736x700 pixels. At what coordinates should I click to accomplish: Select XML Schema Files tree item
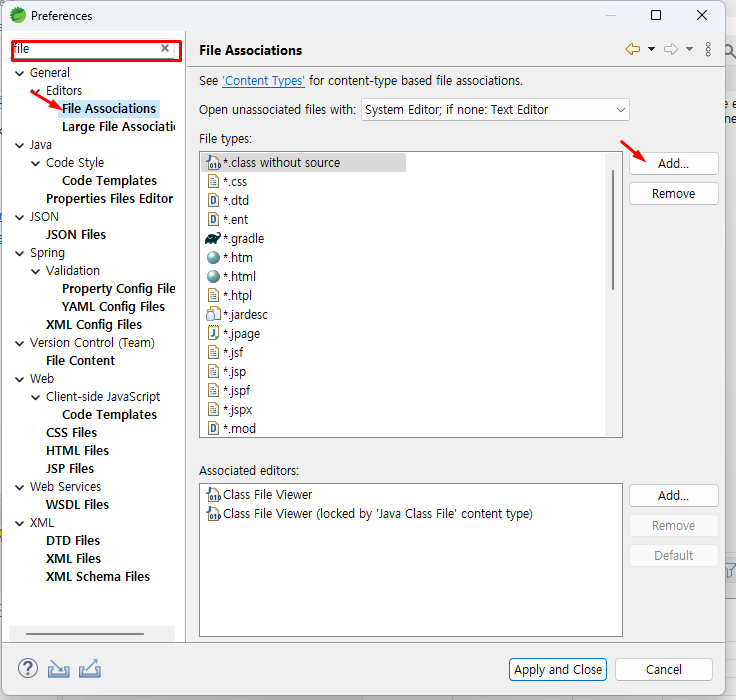[98, 577]
